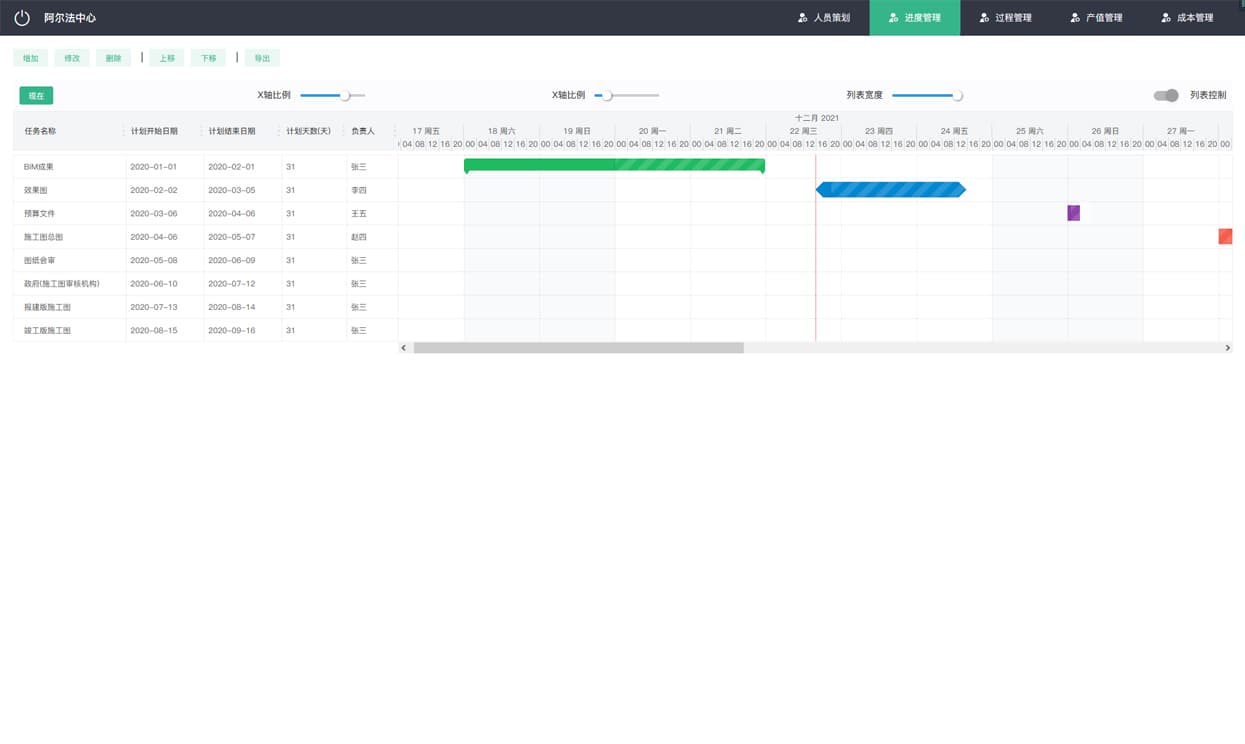Screen dimensions: 1245x744
Task: Click the 修改 button
Action: 72,58
